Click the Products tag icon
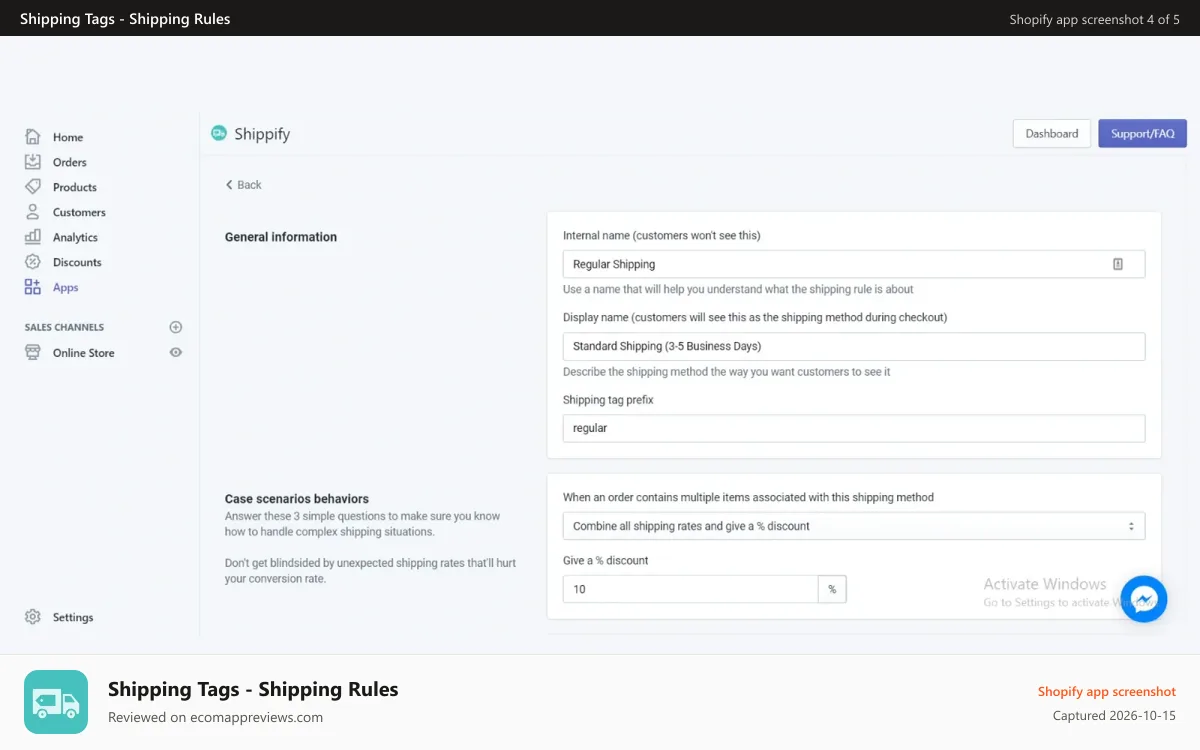The height and width of the screenshot is (750, 1200). pos(33,187)
